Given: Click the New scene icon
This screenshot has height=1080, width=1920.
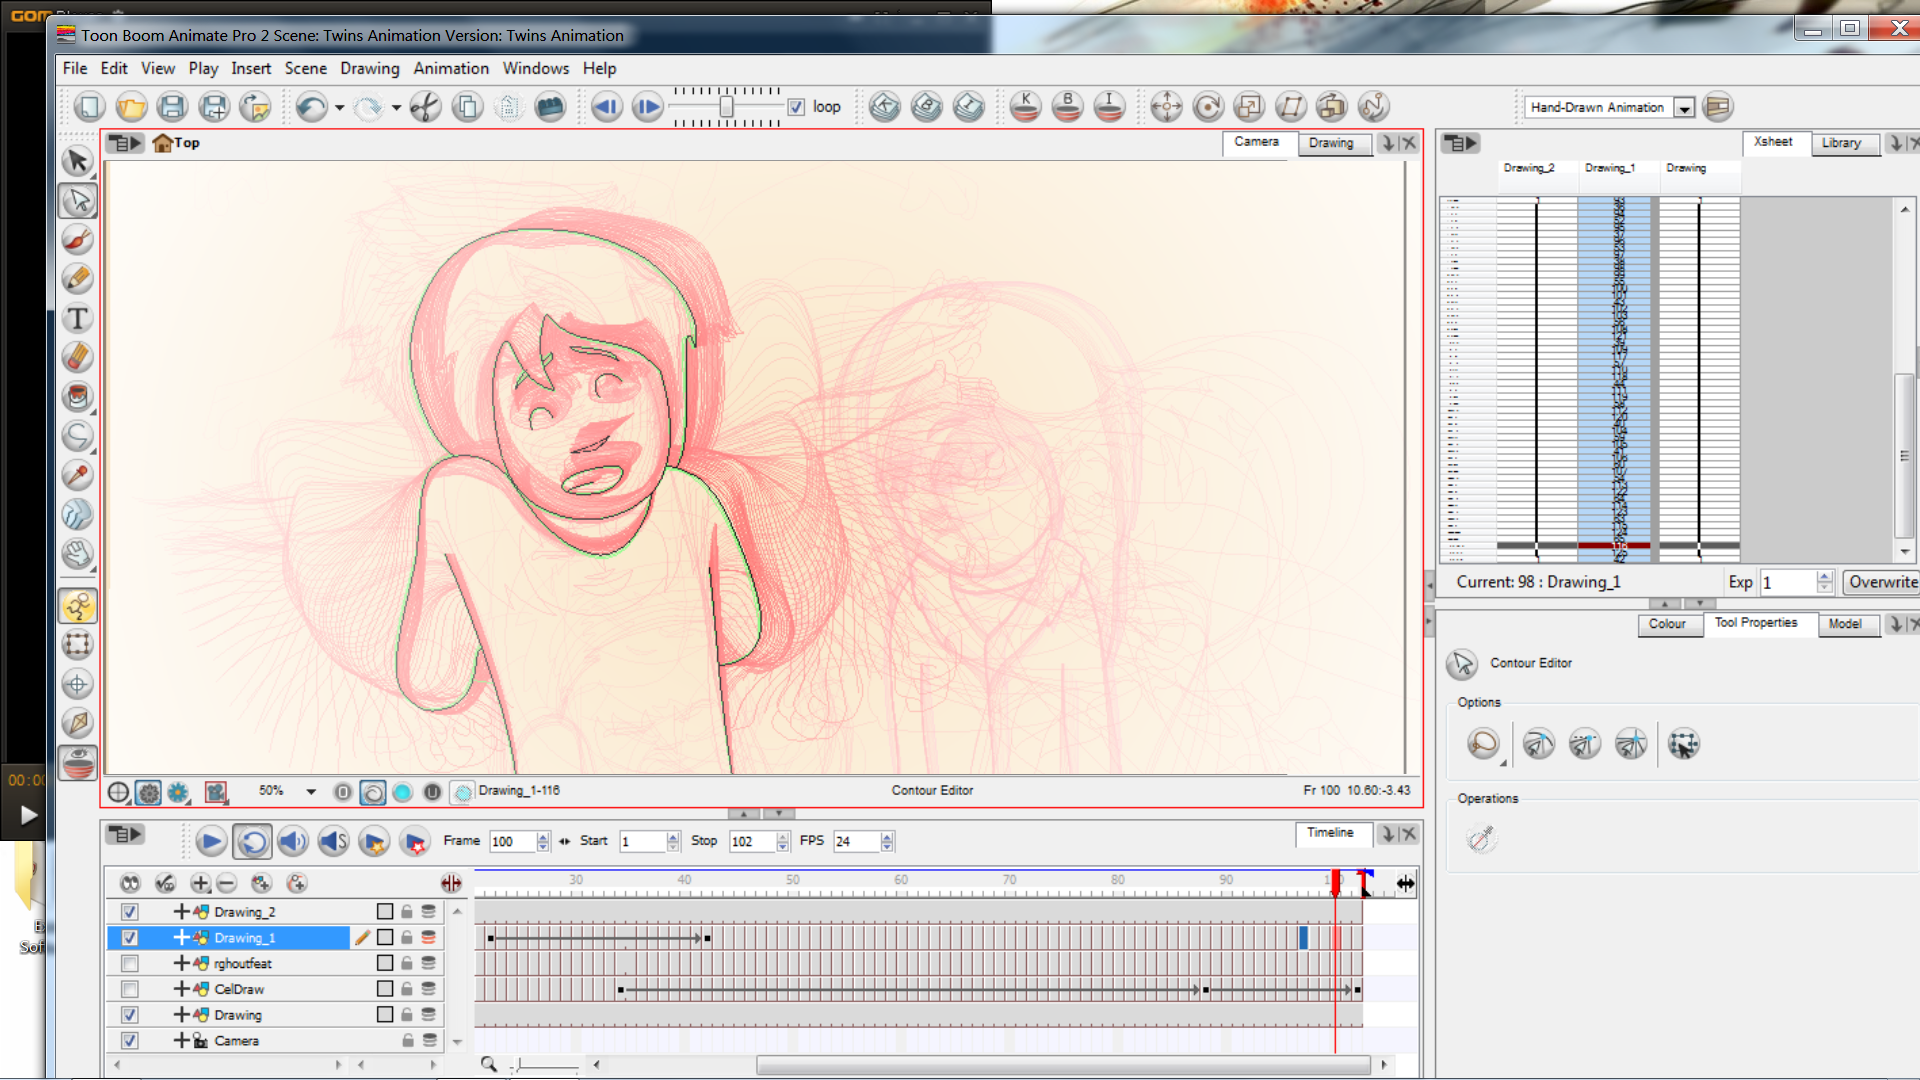Looking at the screenshot, I should (x=90, y=107).
